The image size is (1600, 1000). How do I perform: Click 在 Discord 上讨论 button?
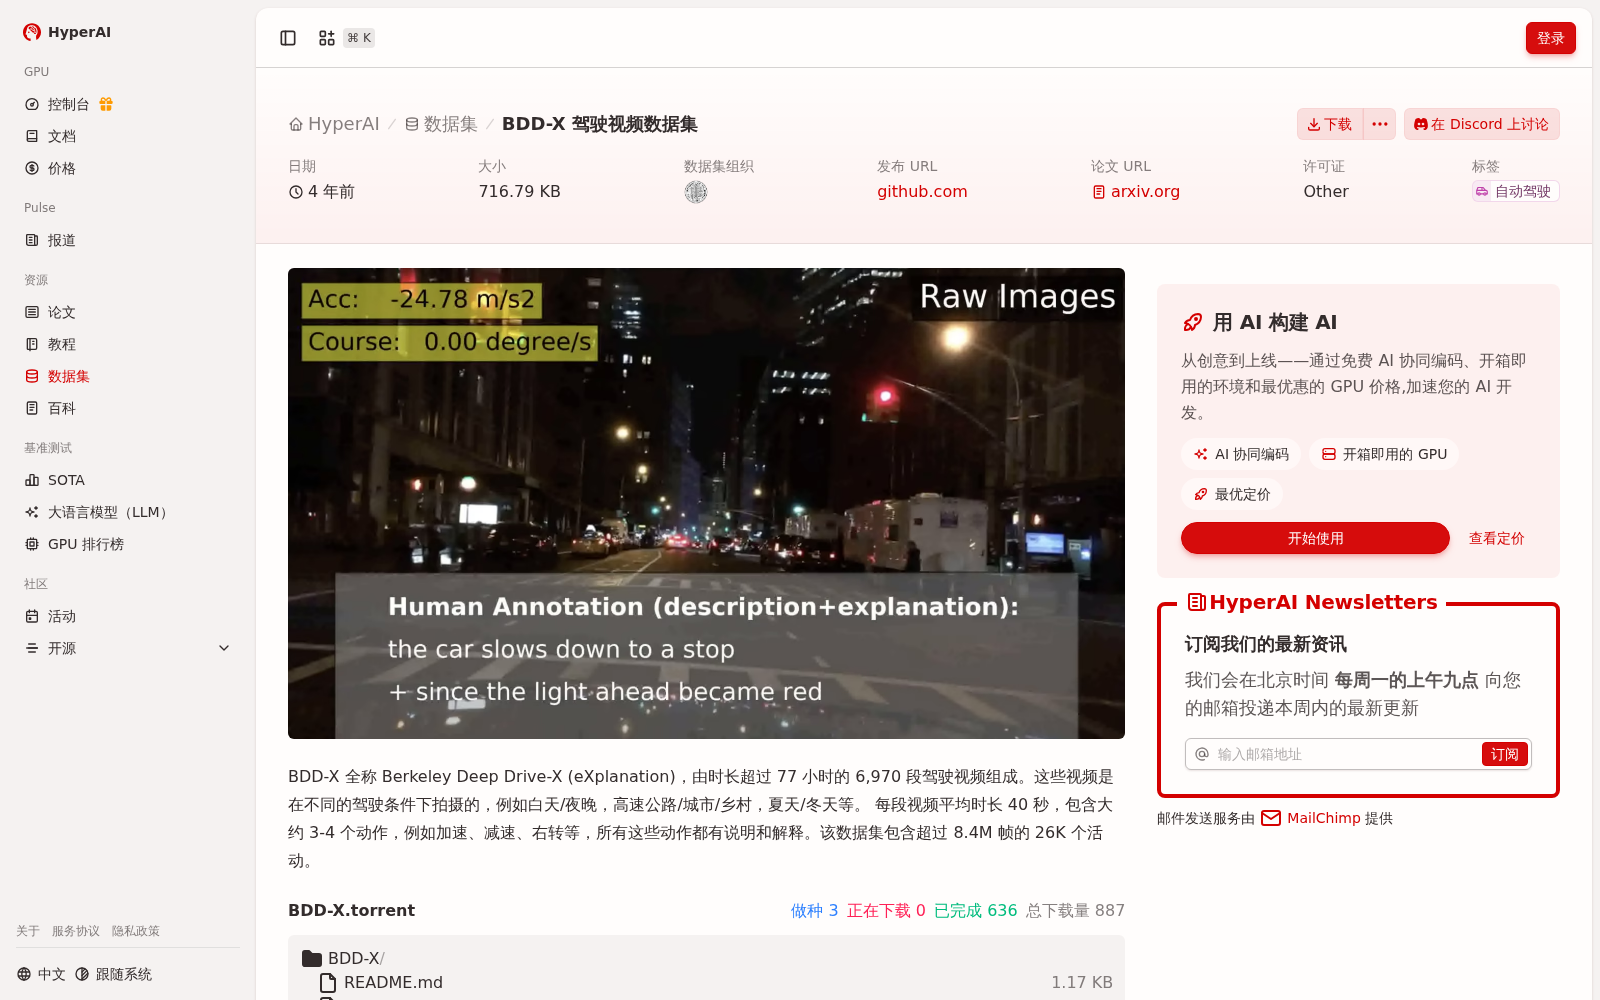point(1481,124)
